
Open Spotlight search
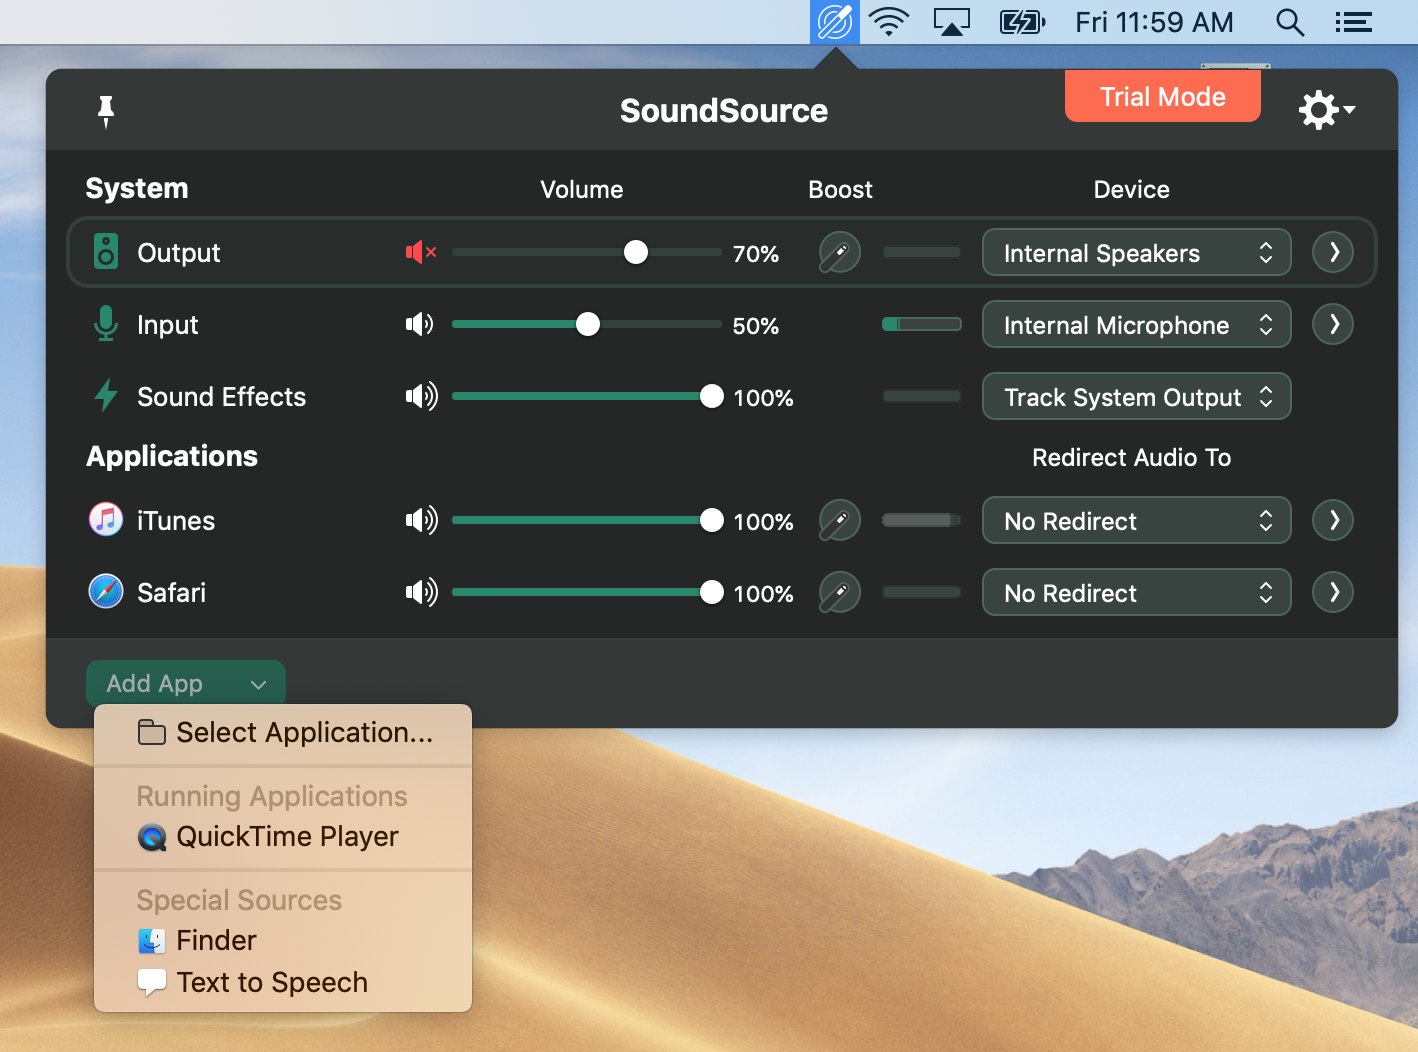1290,22
